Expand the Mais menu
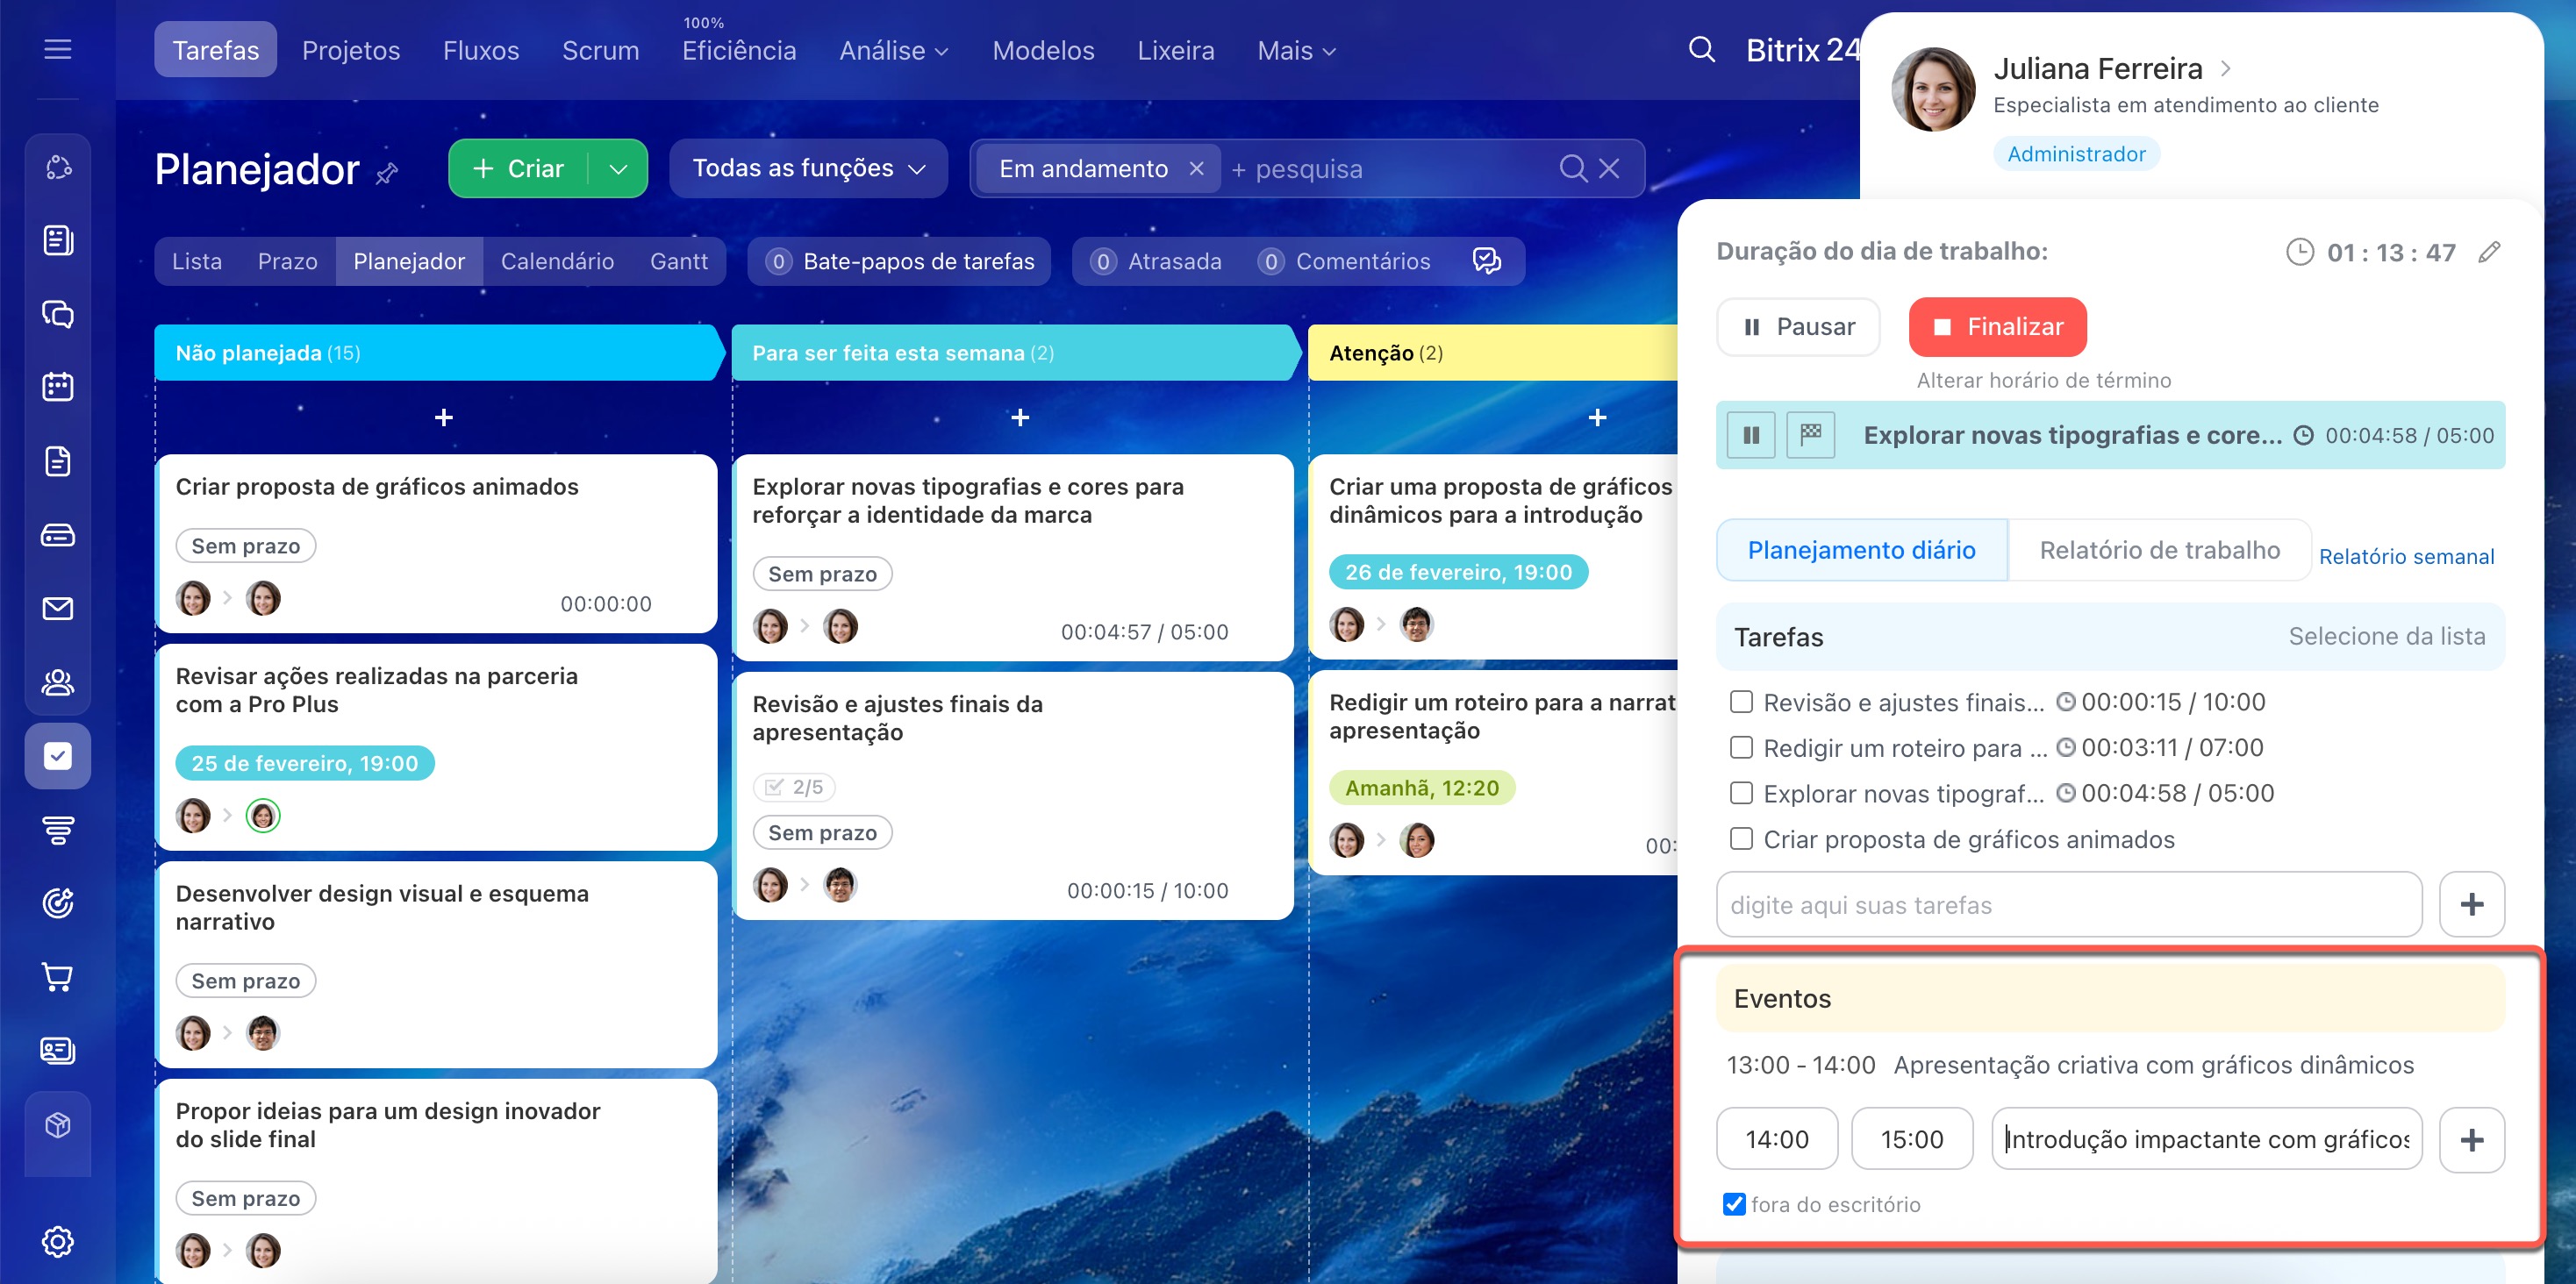2576x1284 pixels. point(1296,51)
